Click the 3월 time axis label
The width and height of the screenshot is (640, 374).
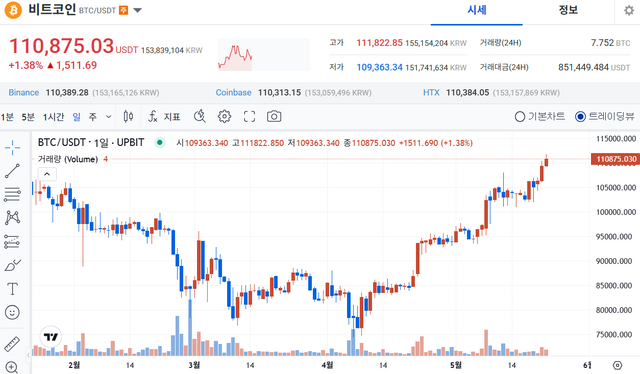194,365
